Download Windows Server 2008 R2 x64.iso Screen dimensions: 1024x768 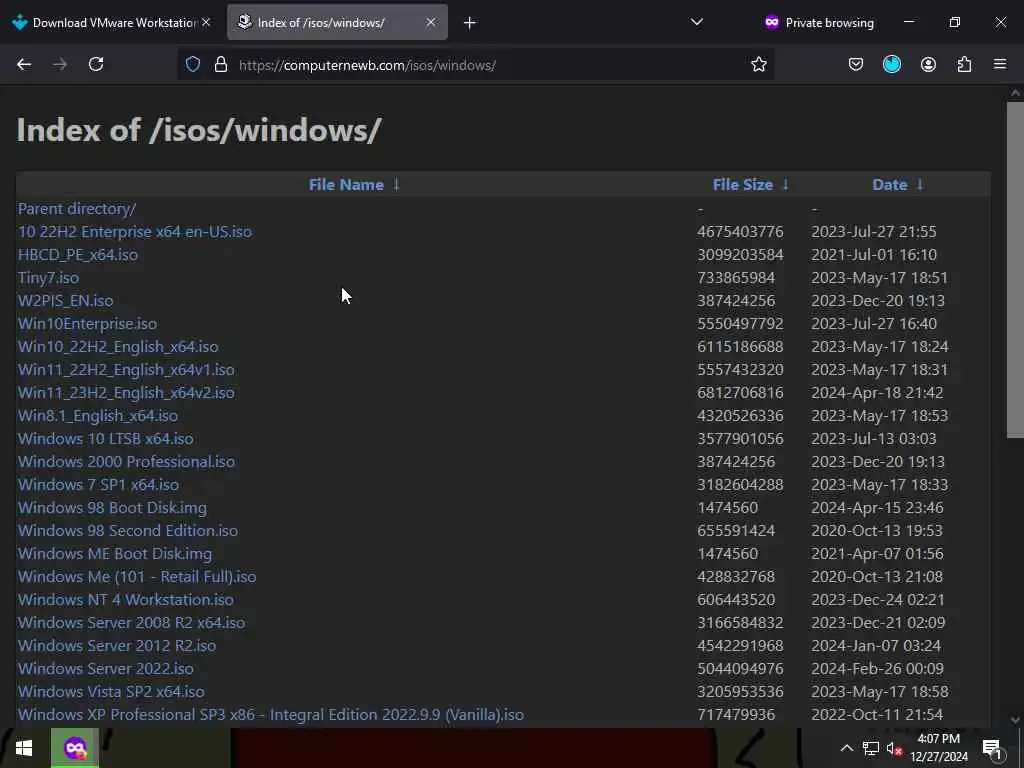pos(131,622)
